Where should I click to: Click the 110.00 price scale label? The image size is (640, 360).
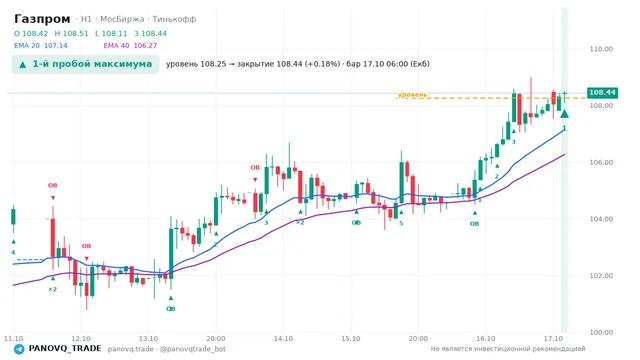[601, 49]
